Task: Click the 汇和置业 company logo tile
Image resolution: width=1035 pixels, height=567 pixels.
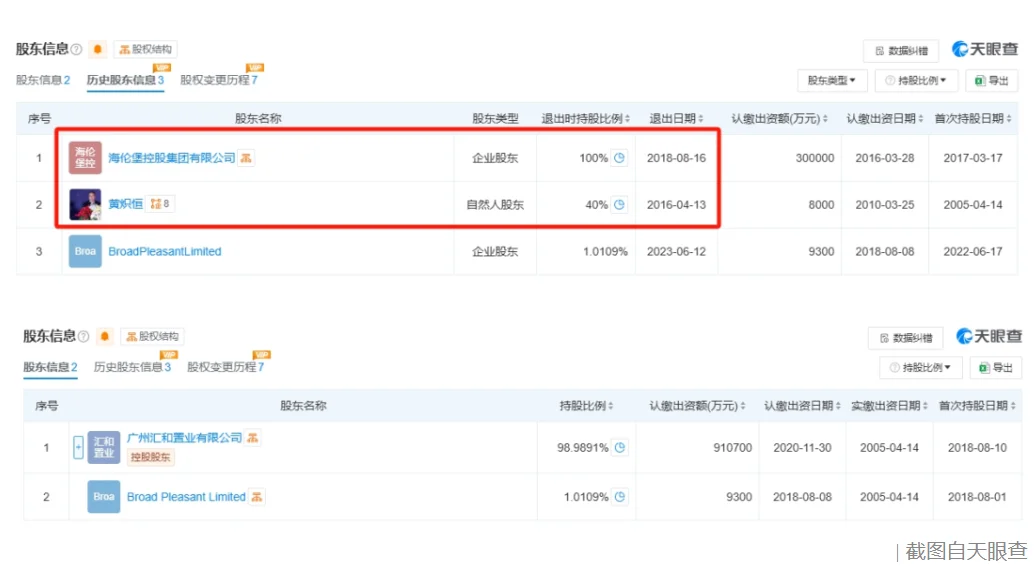Action: [104, 447]
